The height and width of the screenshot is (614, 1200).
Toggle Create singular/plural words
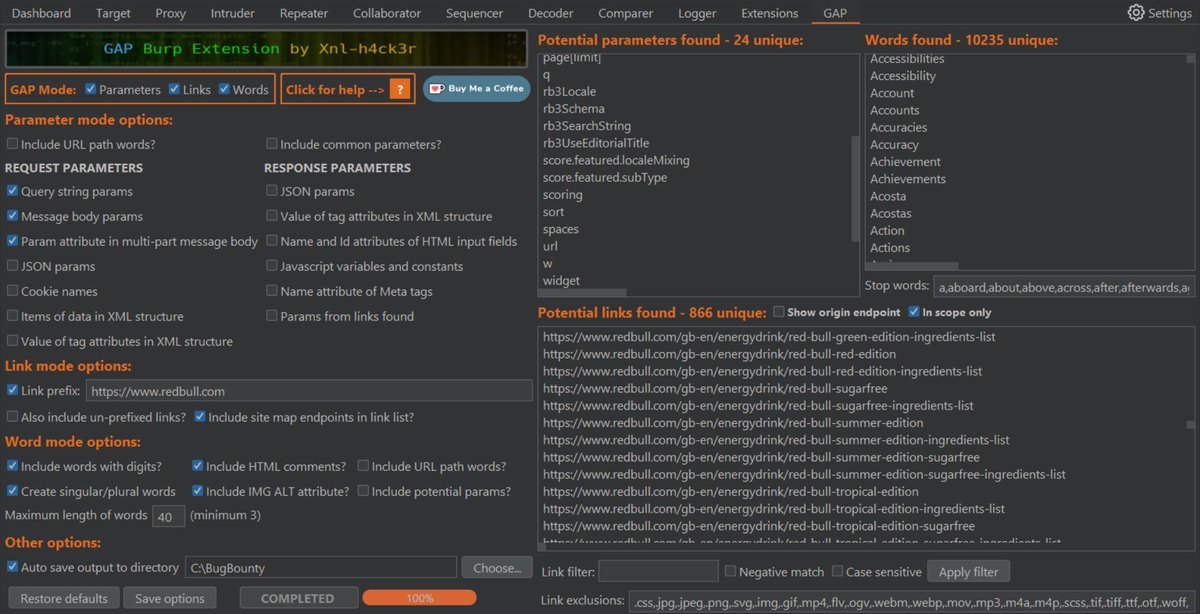[x=12, y=491]
